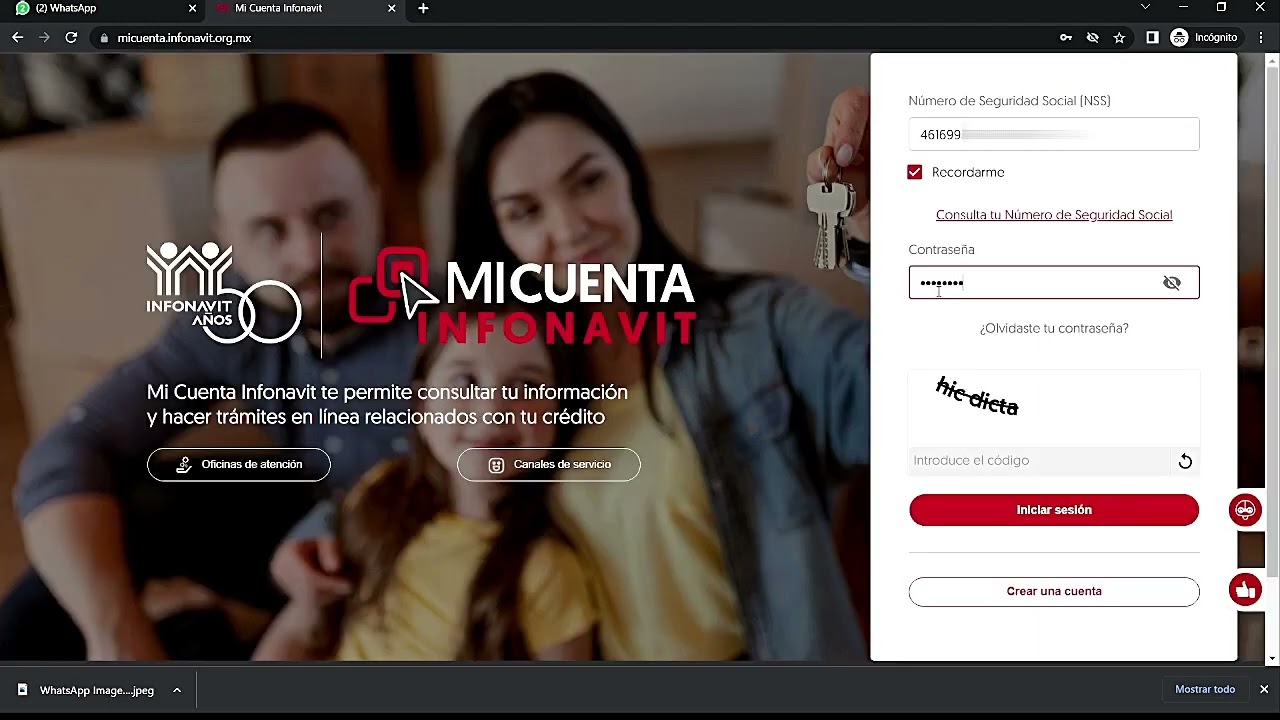Image resolution: width=1280 pixels, height=720 pixels.
Task: Open Canales de servicio button
Action: (548, 464)
